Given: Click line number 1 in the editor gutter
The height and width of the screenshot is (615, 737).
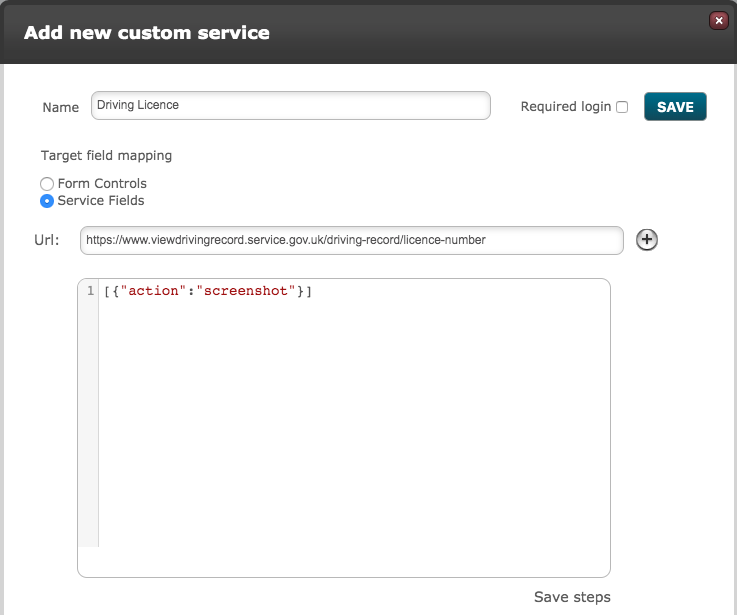Looking at the screenshot, I should coord(90,291).
